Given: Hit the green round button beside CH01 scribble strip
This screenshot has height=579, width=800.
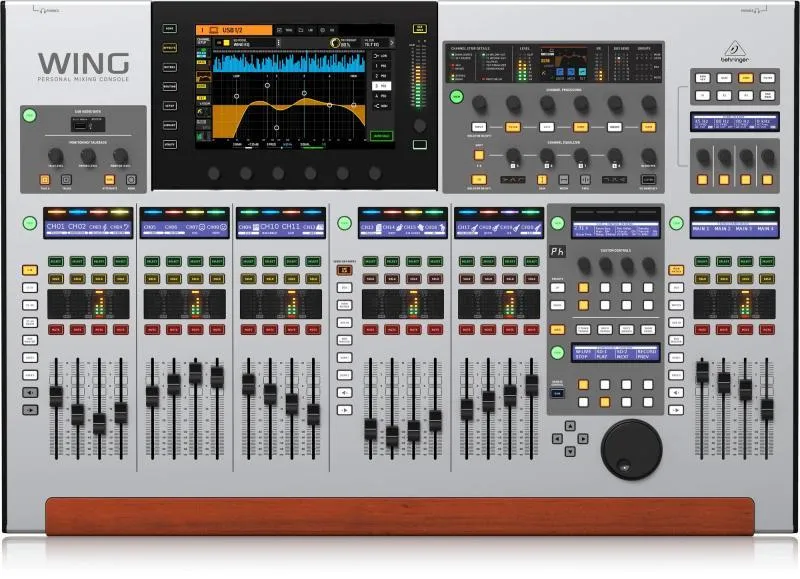Looking at the screenshot, I should (x=30, y=223).
